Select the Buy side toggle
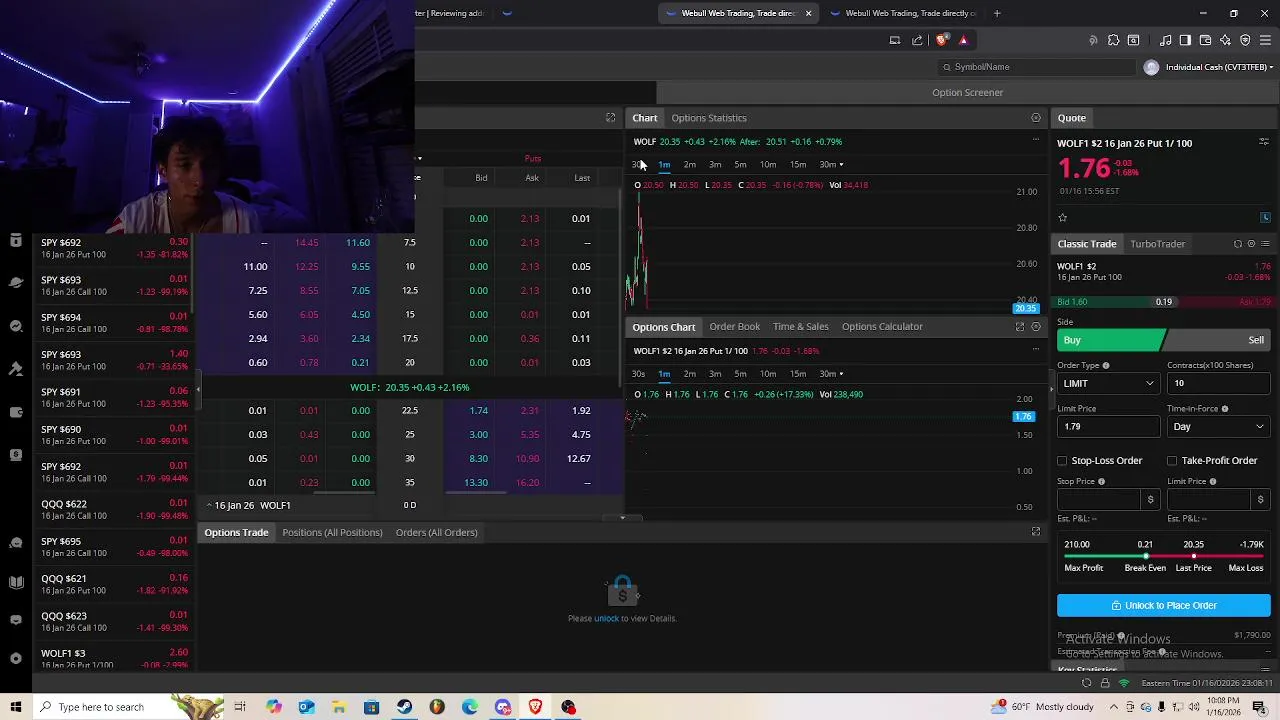The image size is (1280, 720). click(x=1110, y=340)
